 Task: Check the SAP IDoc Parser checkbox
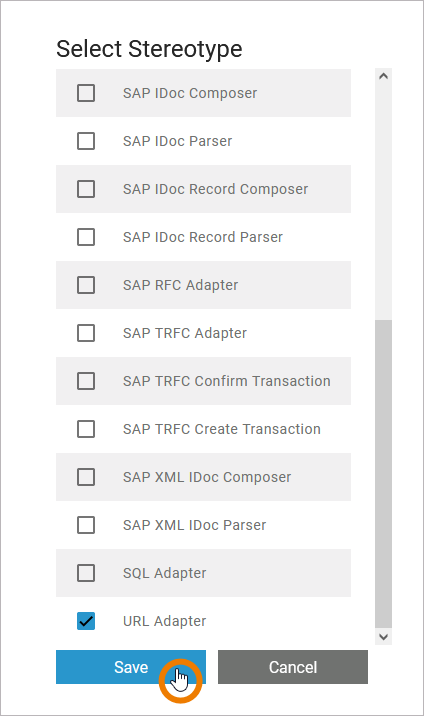pyautogui.click(x=86, y=141)
